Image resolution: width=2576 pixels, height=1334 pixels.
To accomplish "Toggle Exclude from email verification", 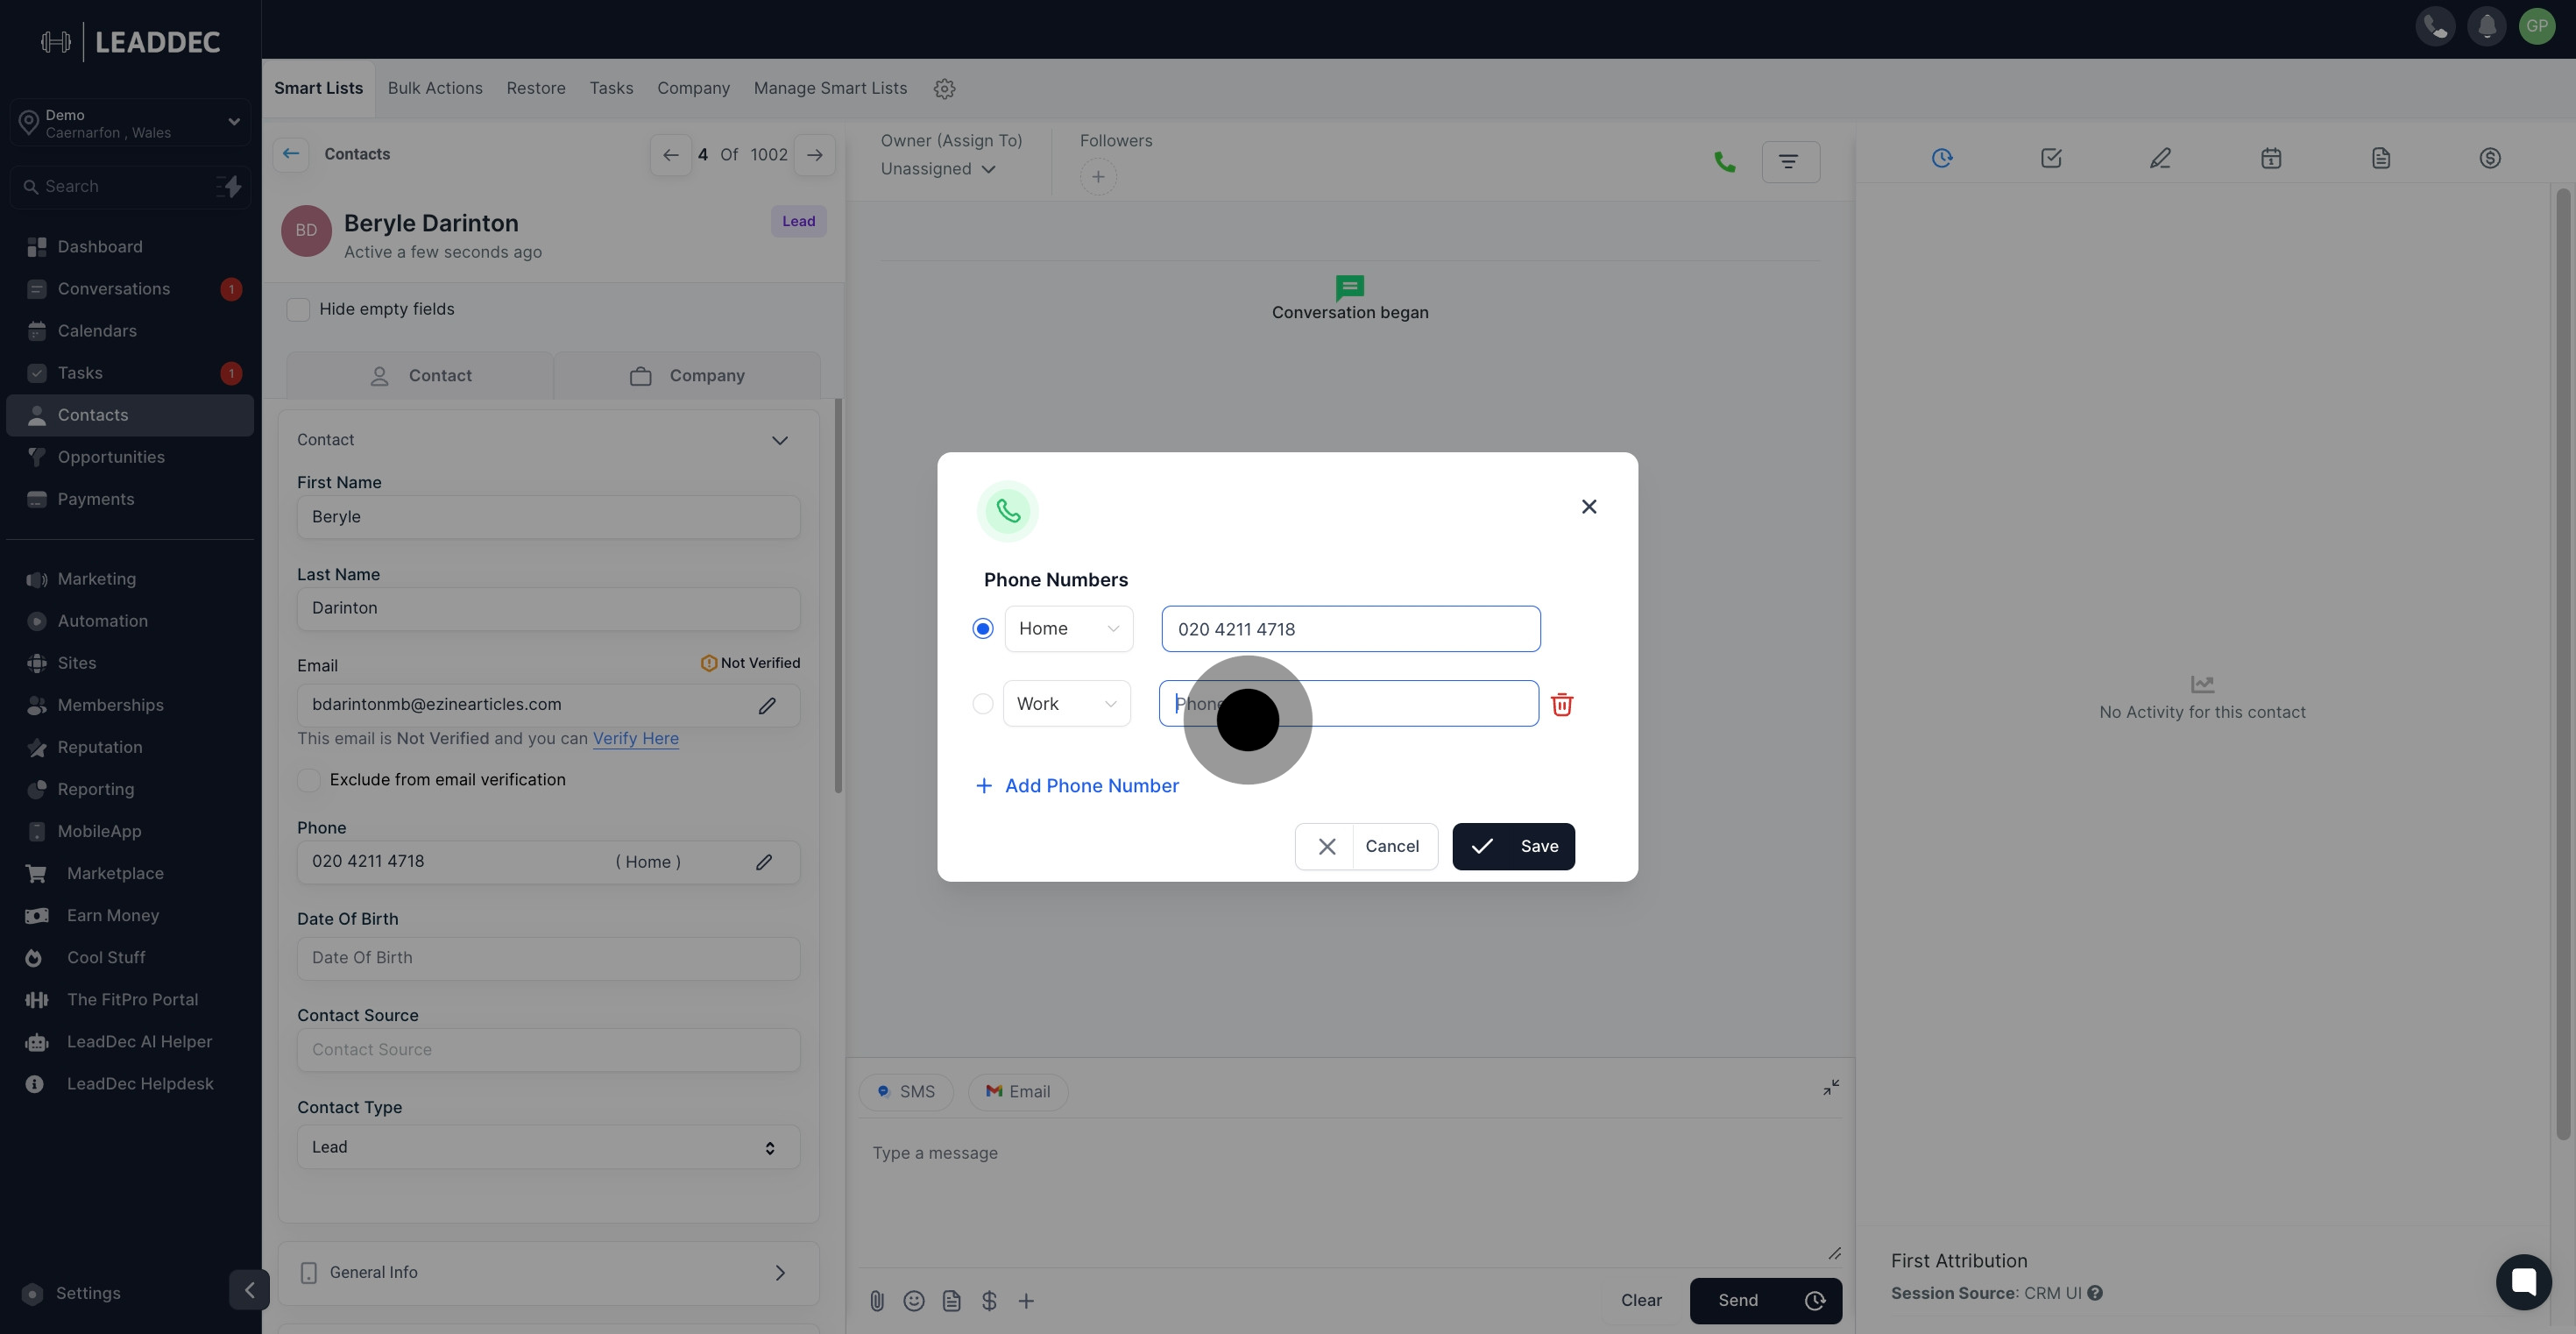I will tap(309, 780).
